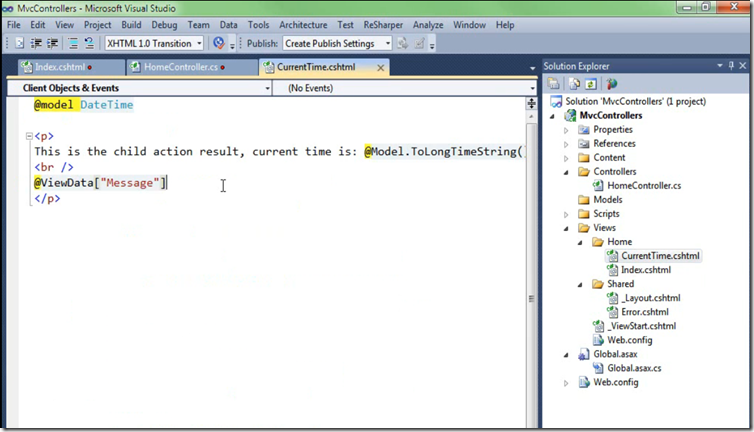Click the Properties icon in Solution Explorer toolbar
Image resolution: width=754 pixels, height=432 pixels.
tap(553, 84)
